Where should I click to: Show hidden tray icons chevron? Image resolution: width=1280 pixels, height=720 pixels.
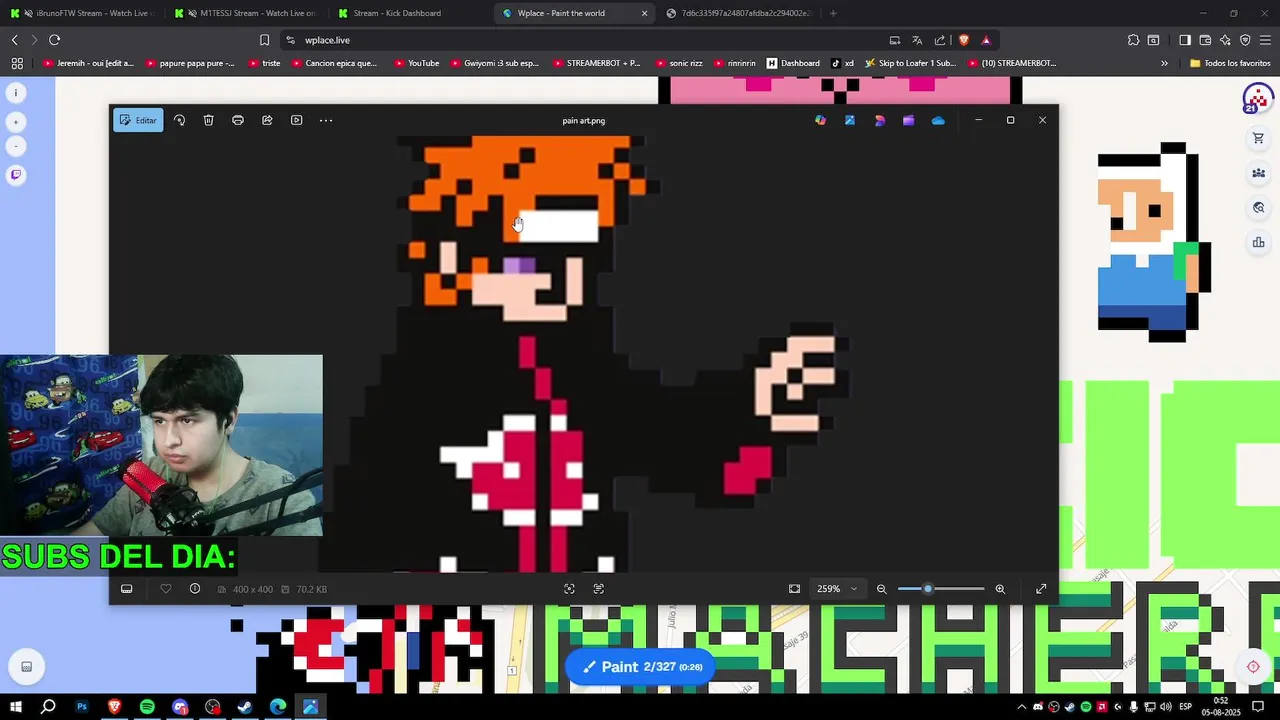[x=1022, y=707]
